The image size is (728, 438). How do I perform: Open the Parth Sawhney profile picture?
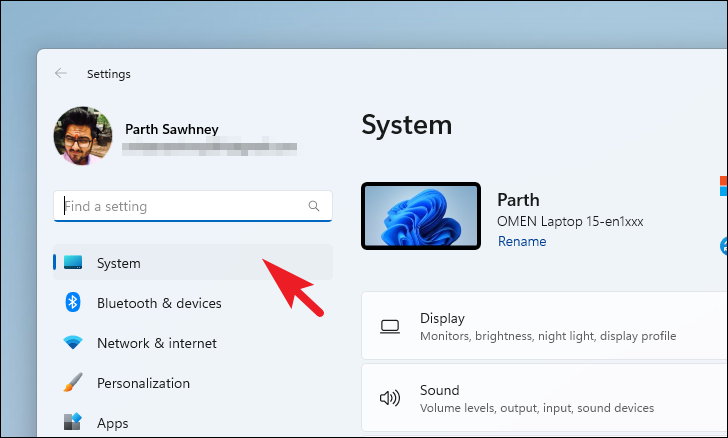coord(83,136)
